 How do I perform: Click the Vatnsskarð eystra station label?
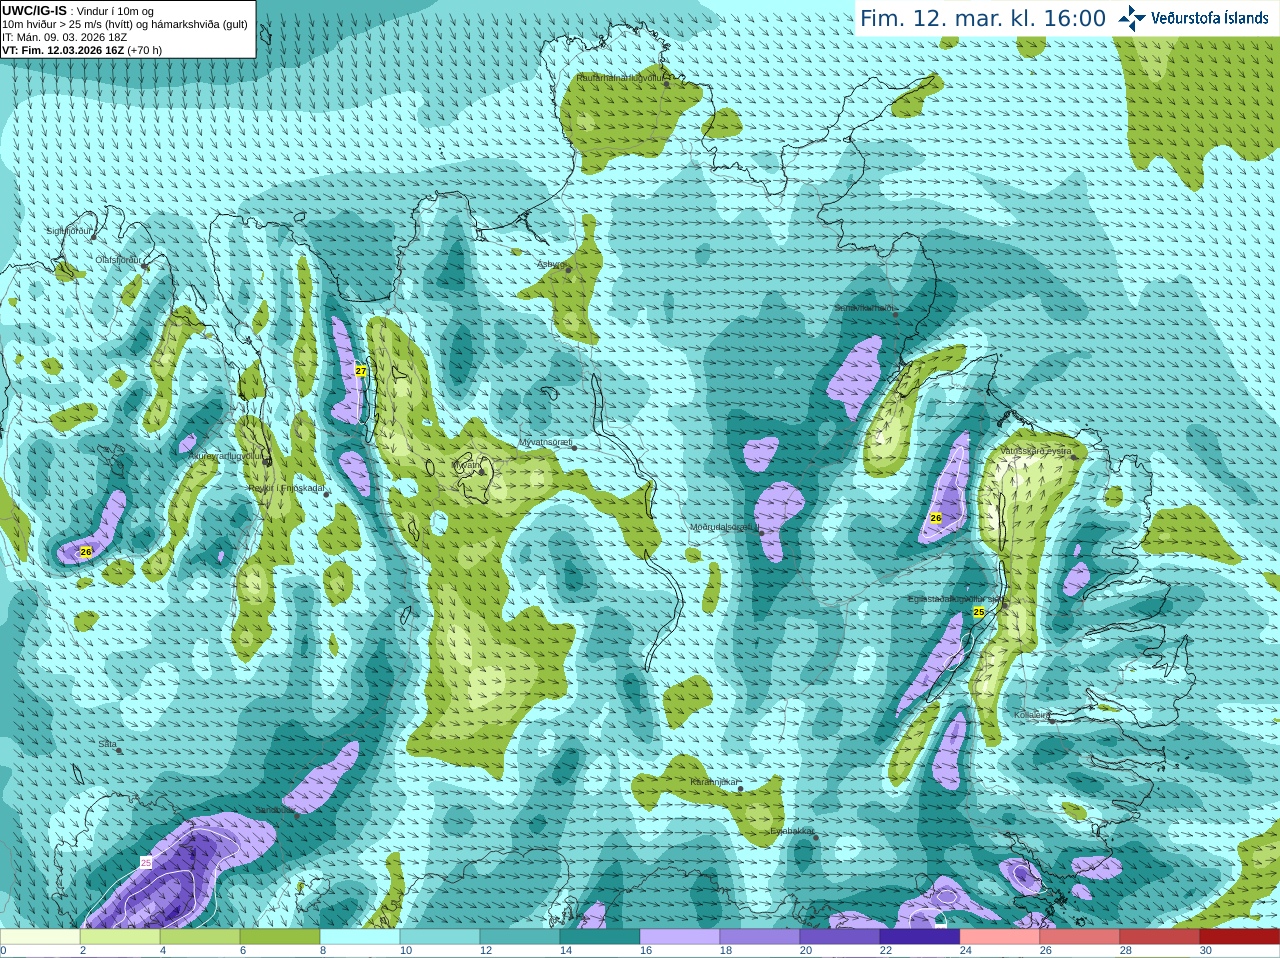pyautogui.click(x=1036, y=451)
